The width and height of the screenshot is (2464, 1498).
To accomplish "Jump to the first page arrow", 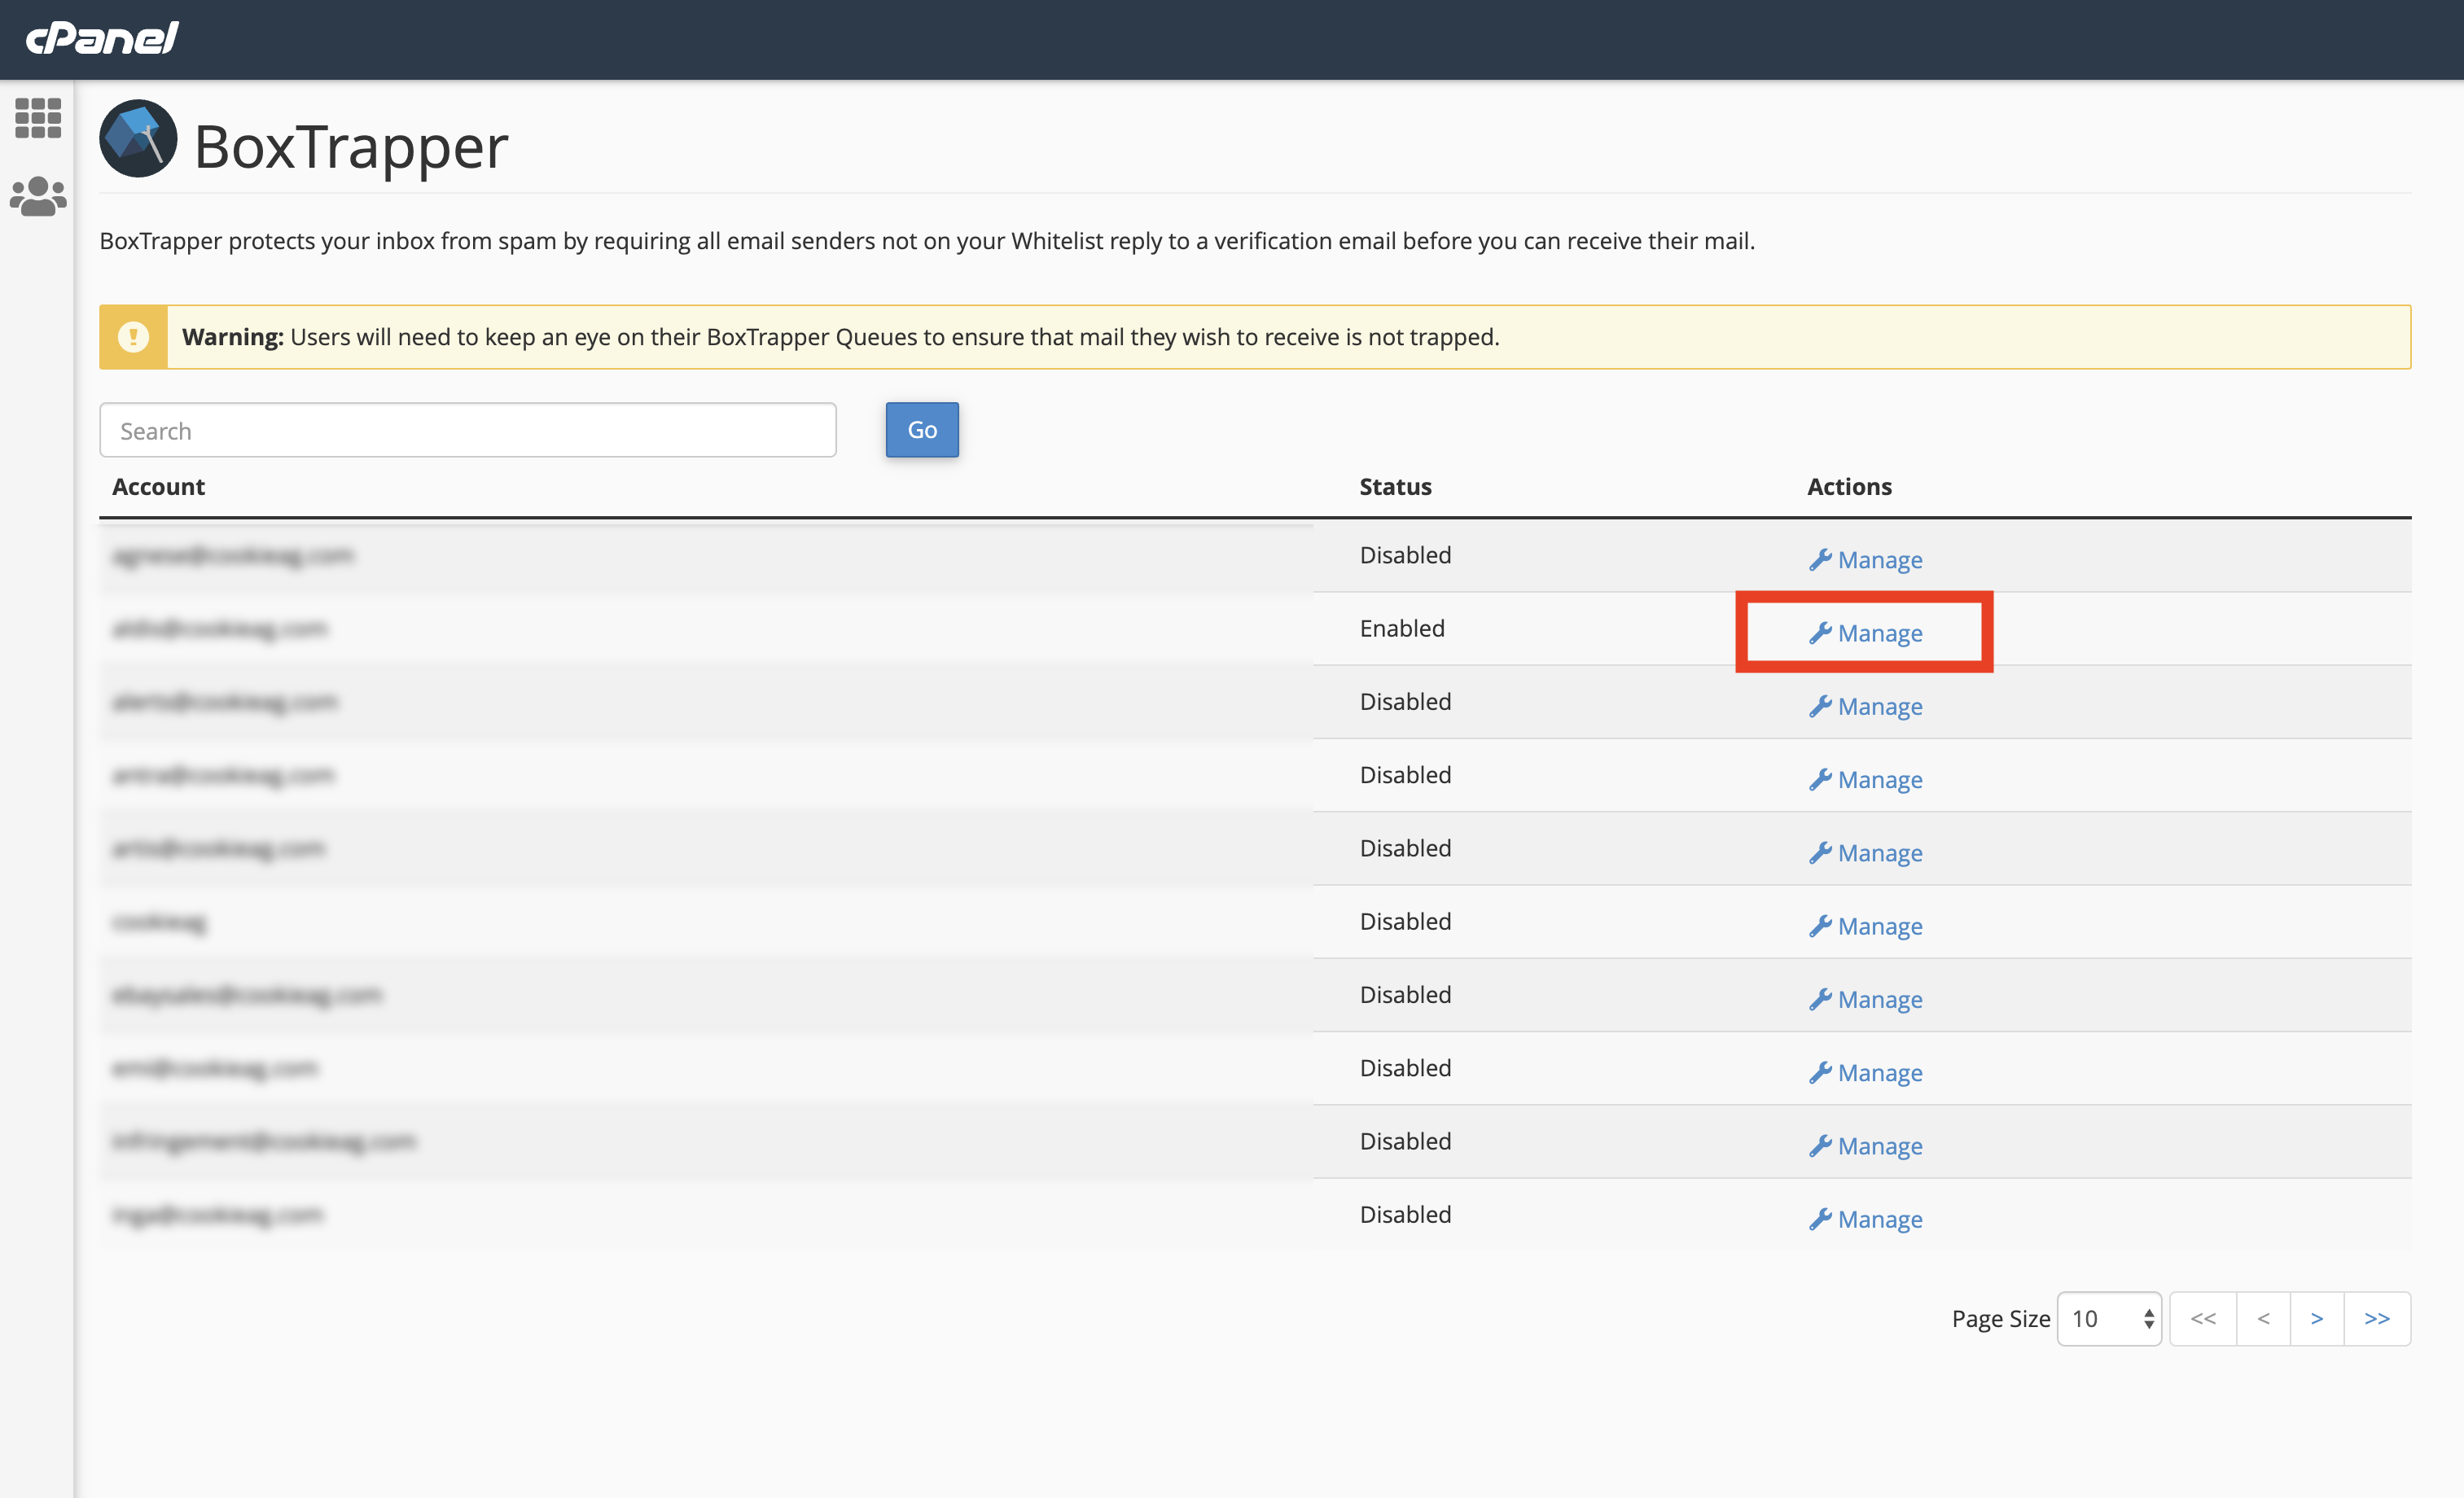I will click(2203, 1319).
